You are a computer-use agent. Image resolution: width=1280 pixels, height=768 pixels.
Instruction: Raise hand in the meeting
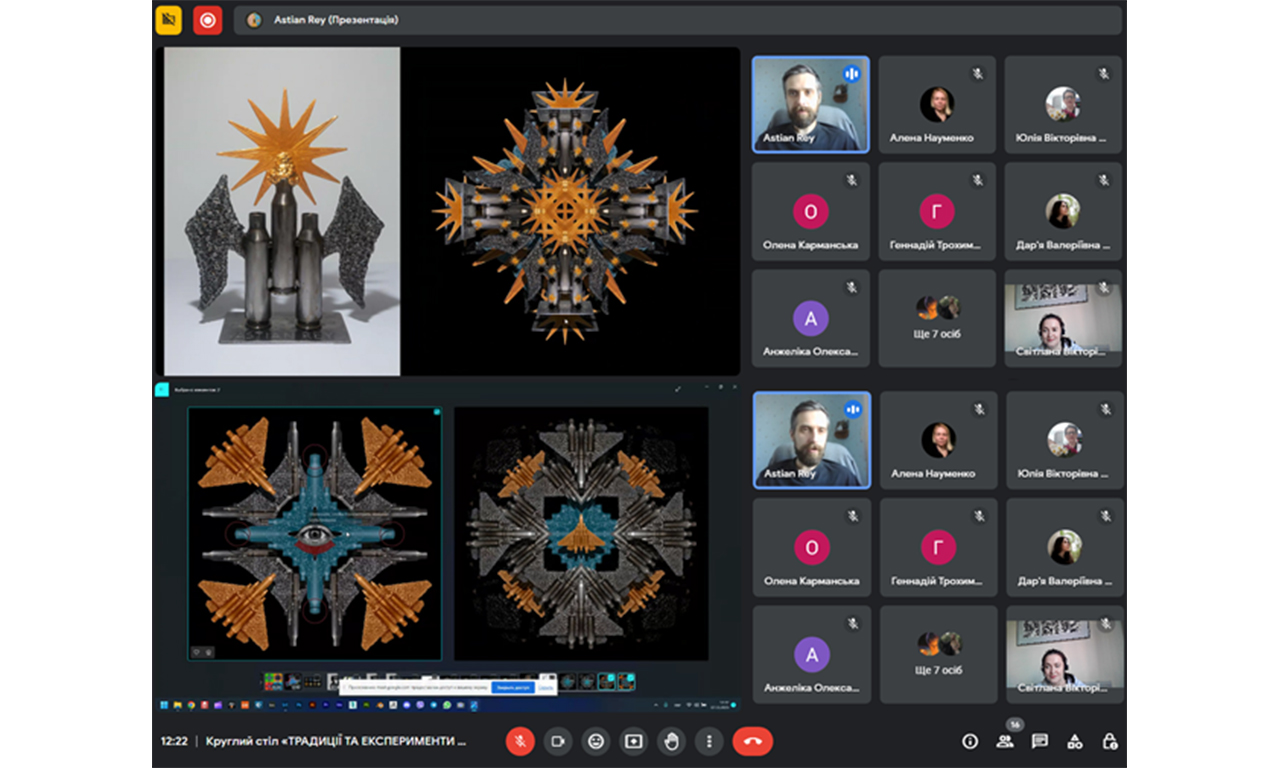pyautogui.click(x=671, y=741)
